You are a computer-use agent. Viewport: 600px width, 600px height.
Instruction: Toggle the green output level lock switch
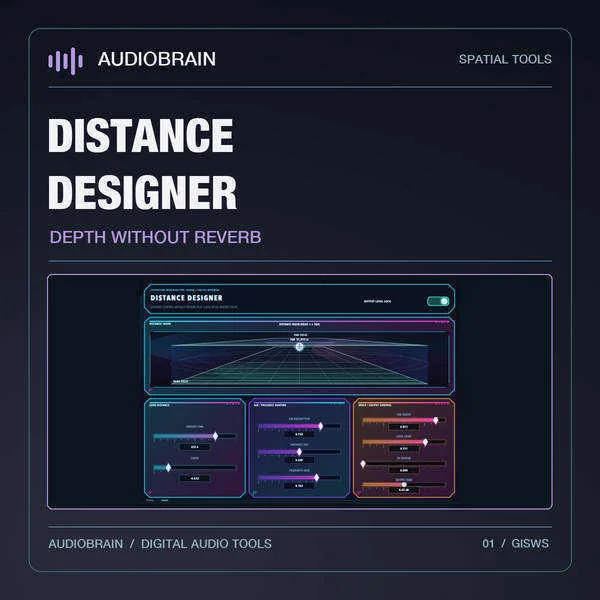pyautogui.click(x=438, y=301)
